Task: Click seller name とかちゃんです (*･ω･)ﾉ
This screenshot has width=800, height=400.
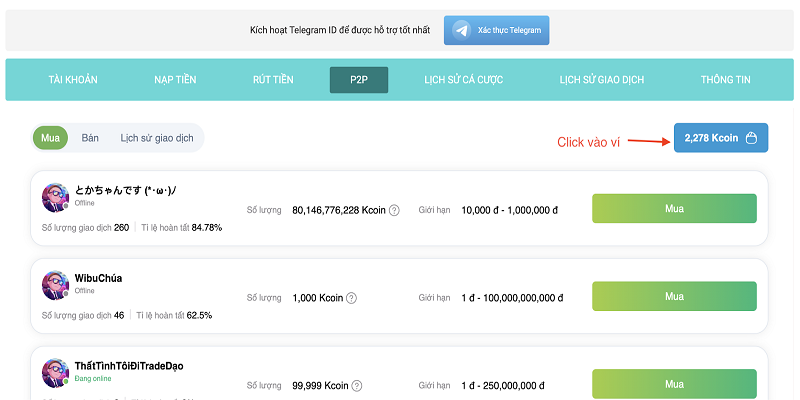Action: [126, 190]
